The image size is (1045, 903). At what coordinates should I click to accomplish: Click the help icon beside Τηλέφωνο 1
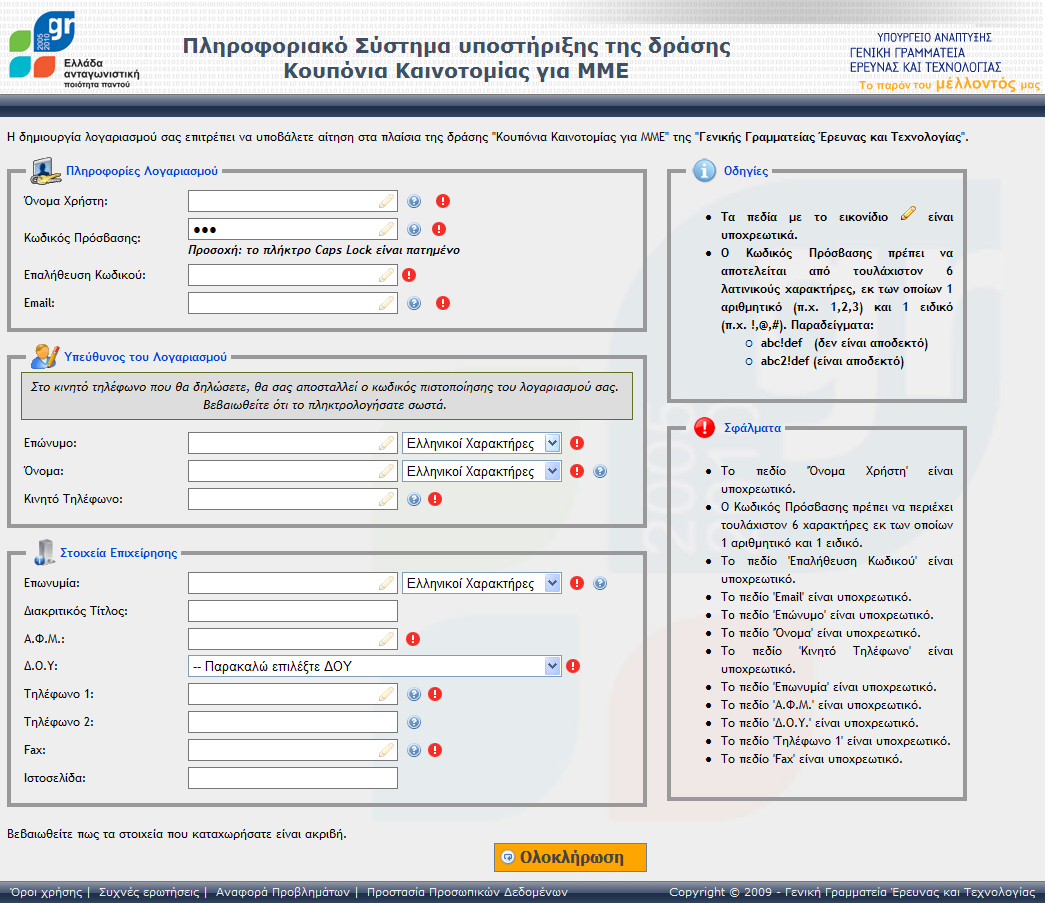[x=414, y=694]
